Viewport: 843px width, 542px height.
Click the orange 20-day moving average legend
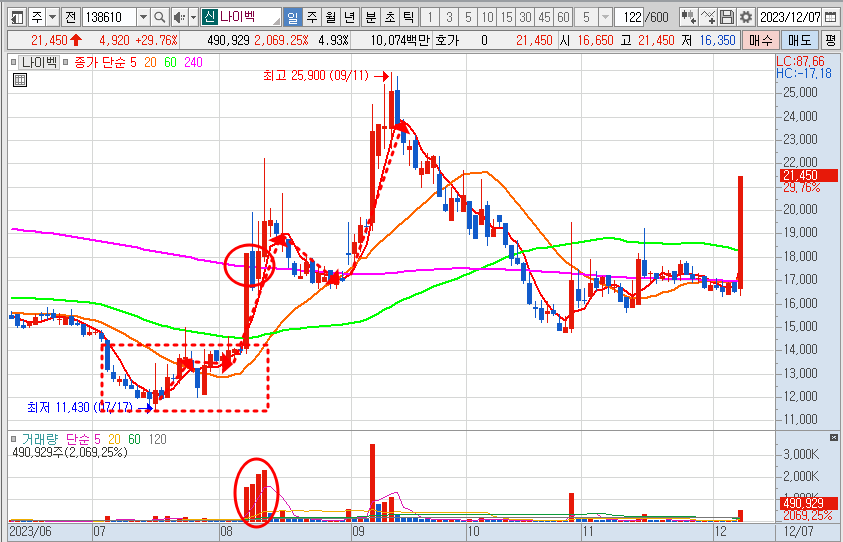tap(150, 62)
